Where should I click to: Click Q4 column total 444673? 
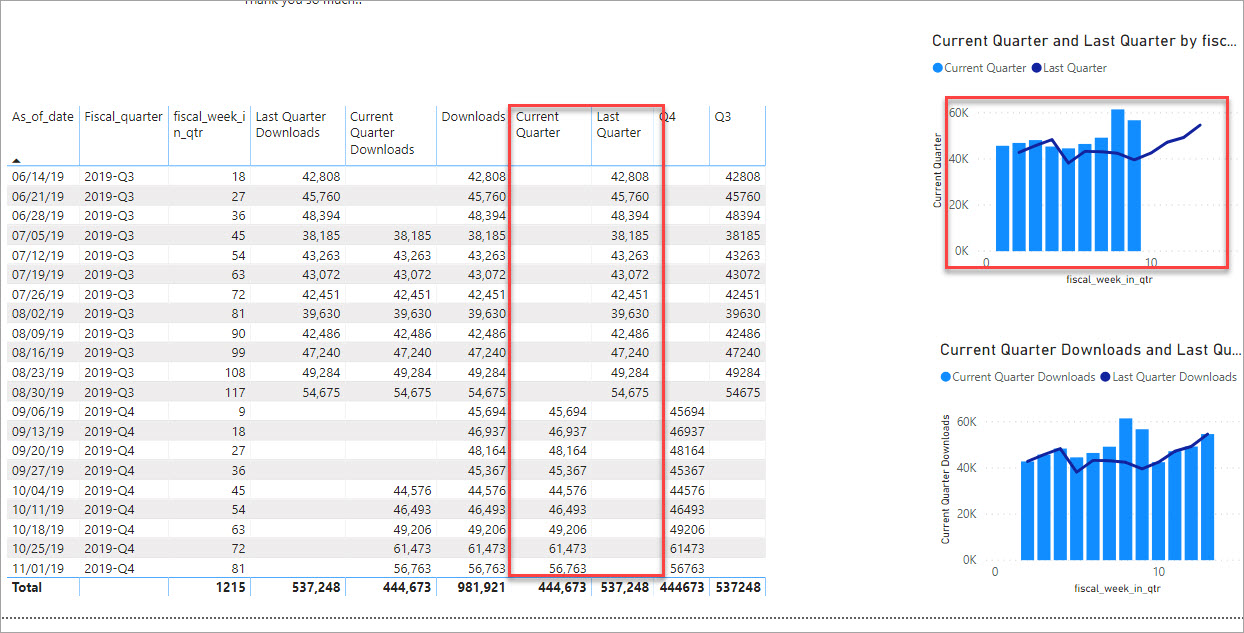click(682, 588)
